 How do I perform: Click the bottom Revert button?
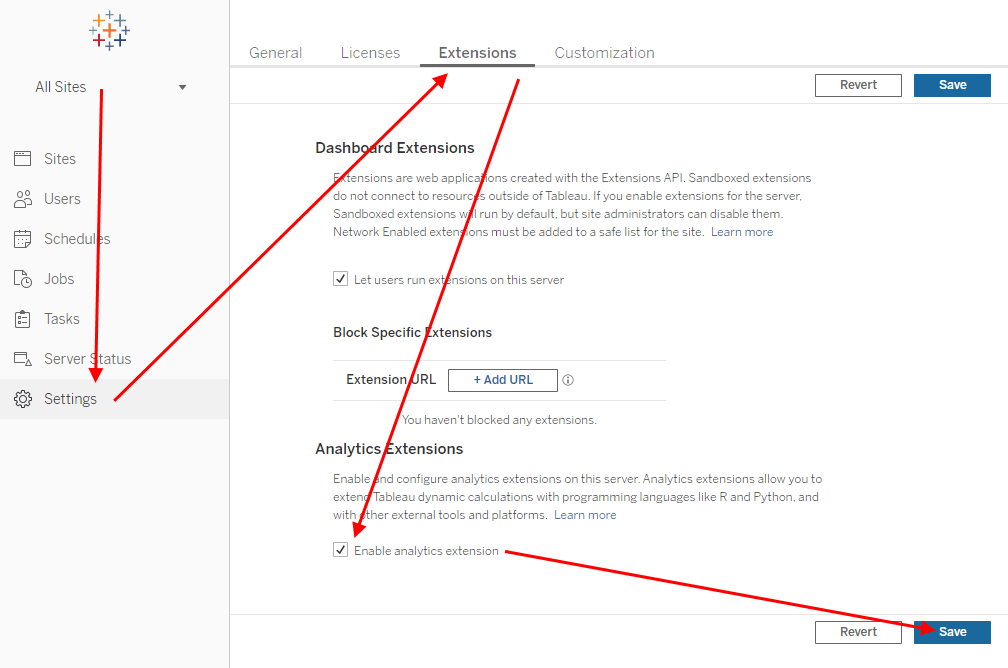tap(858, 632)
